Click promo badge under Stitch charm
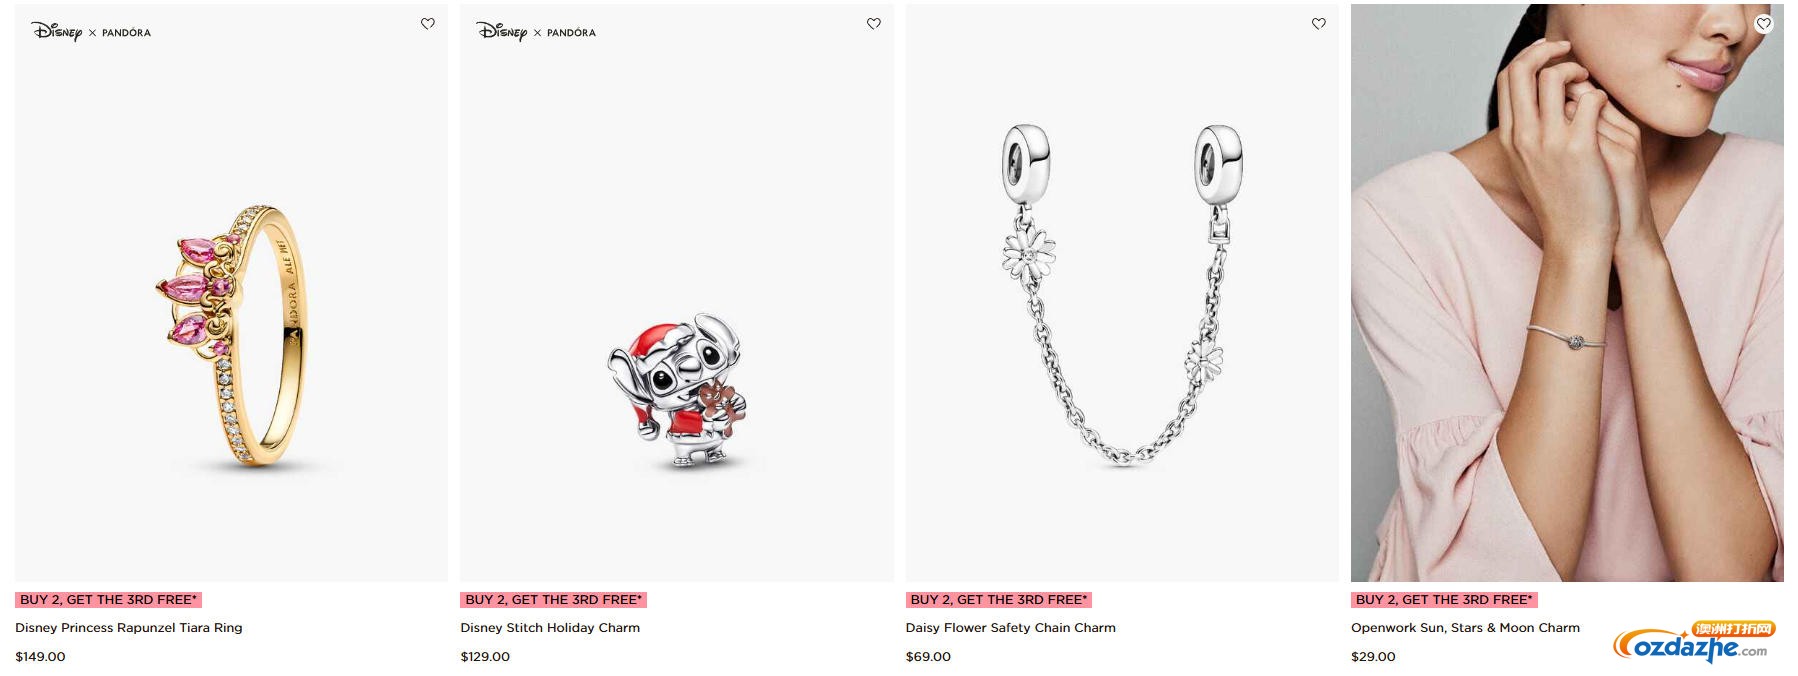Viewport: 1798px width, 676px height. (x=554, y=600)
